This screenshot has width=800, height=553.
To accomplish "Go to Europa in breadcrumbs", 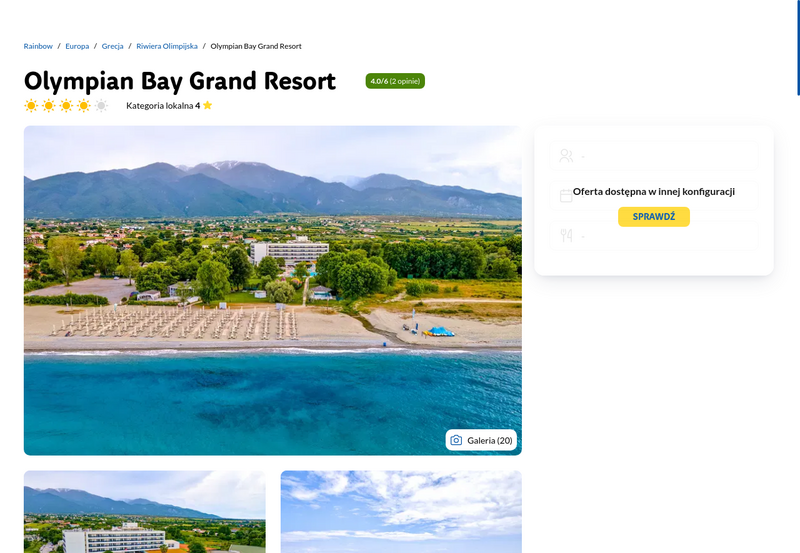I will pyautogui.click(x=77, y=46).
